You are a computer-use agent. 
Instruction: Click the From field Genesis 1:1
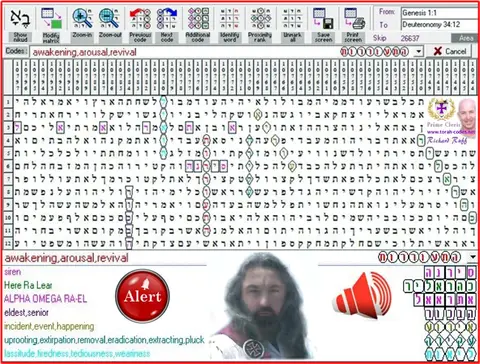[x=439, y=13]
